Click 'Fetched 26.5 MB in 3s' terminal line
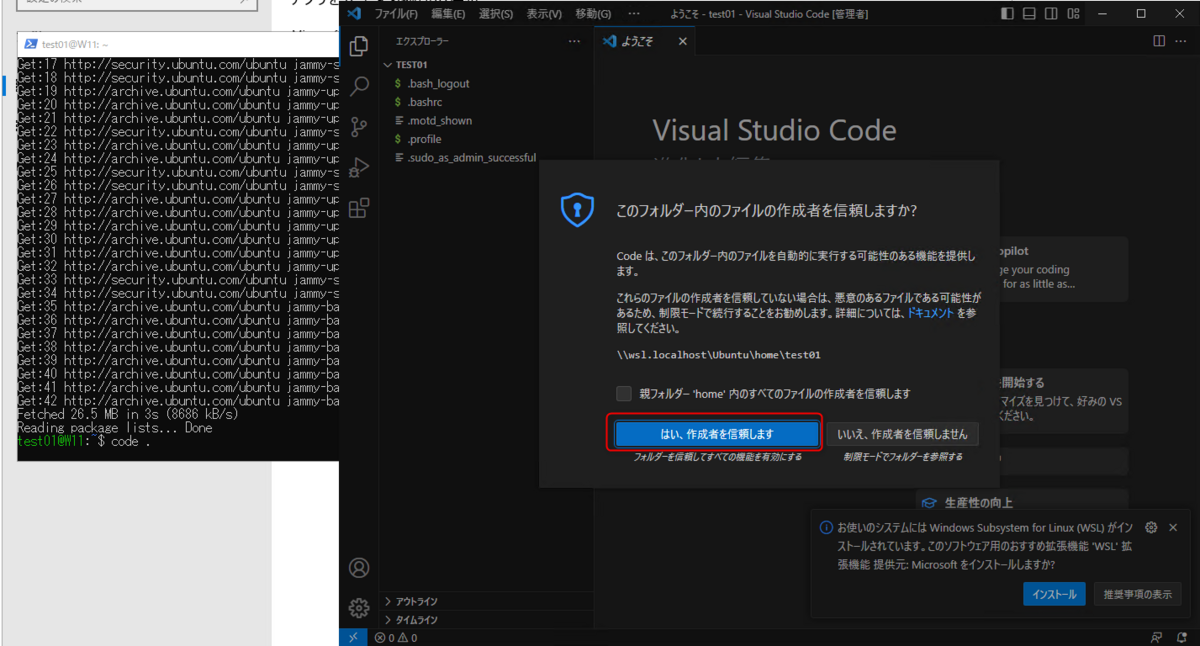The height and width of the screenshot is (646, 1200). (128, 414)
